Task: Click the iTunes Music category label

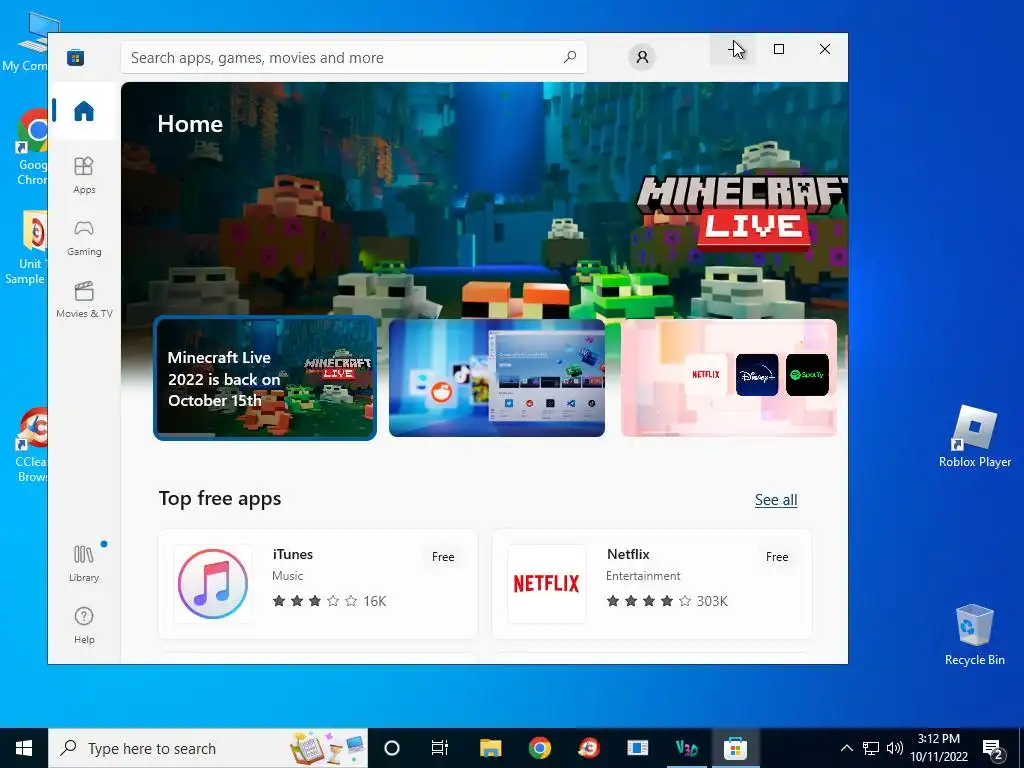Action: (x=287, y=576)
